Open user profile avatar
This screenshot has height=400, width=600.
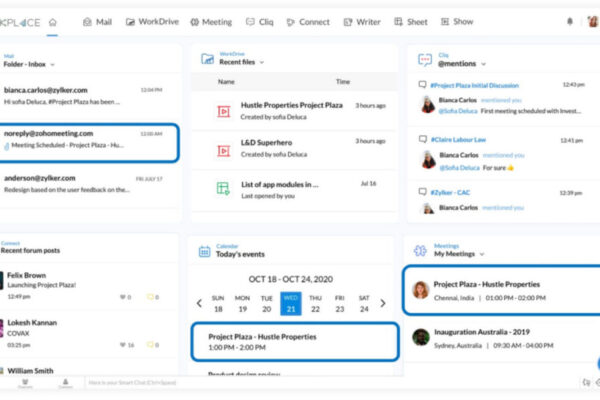tap(593, 21)
